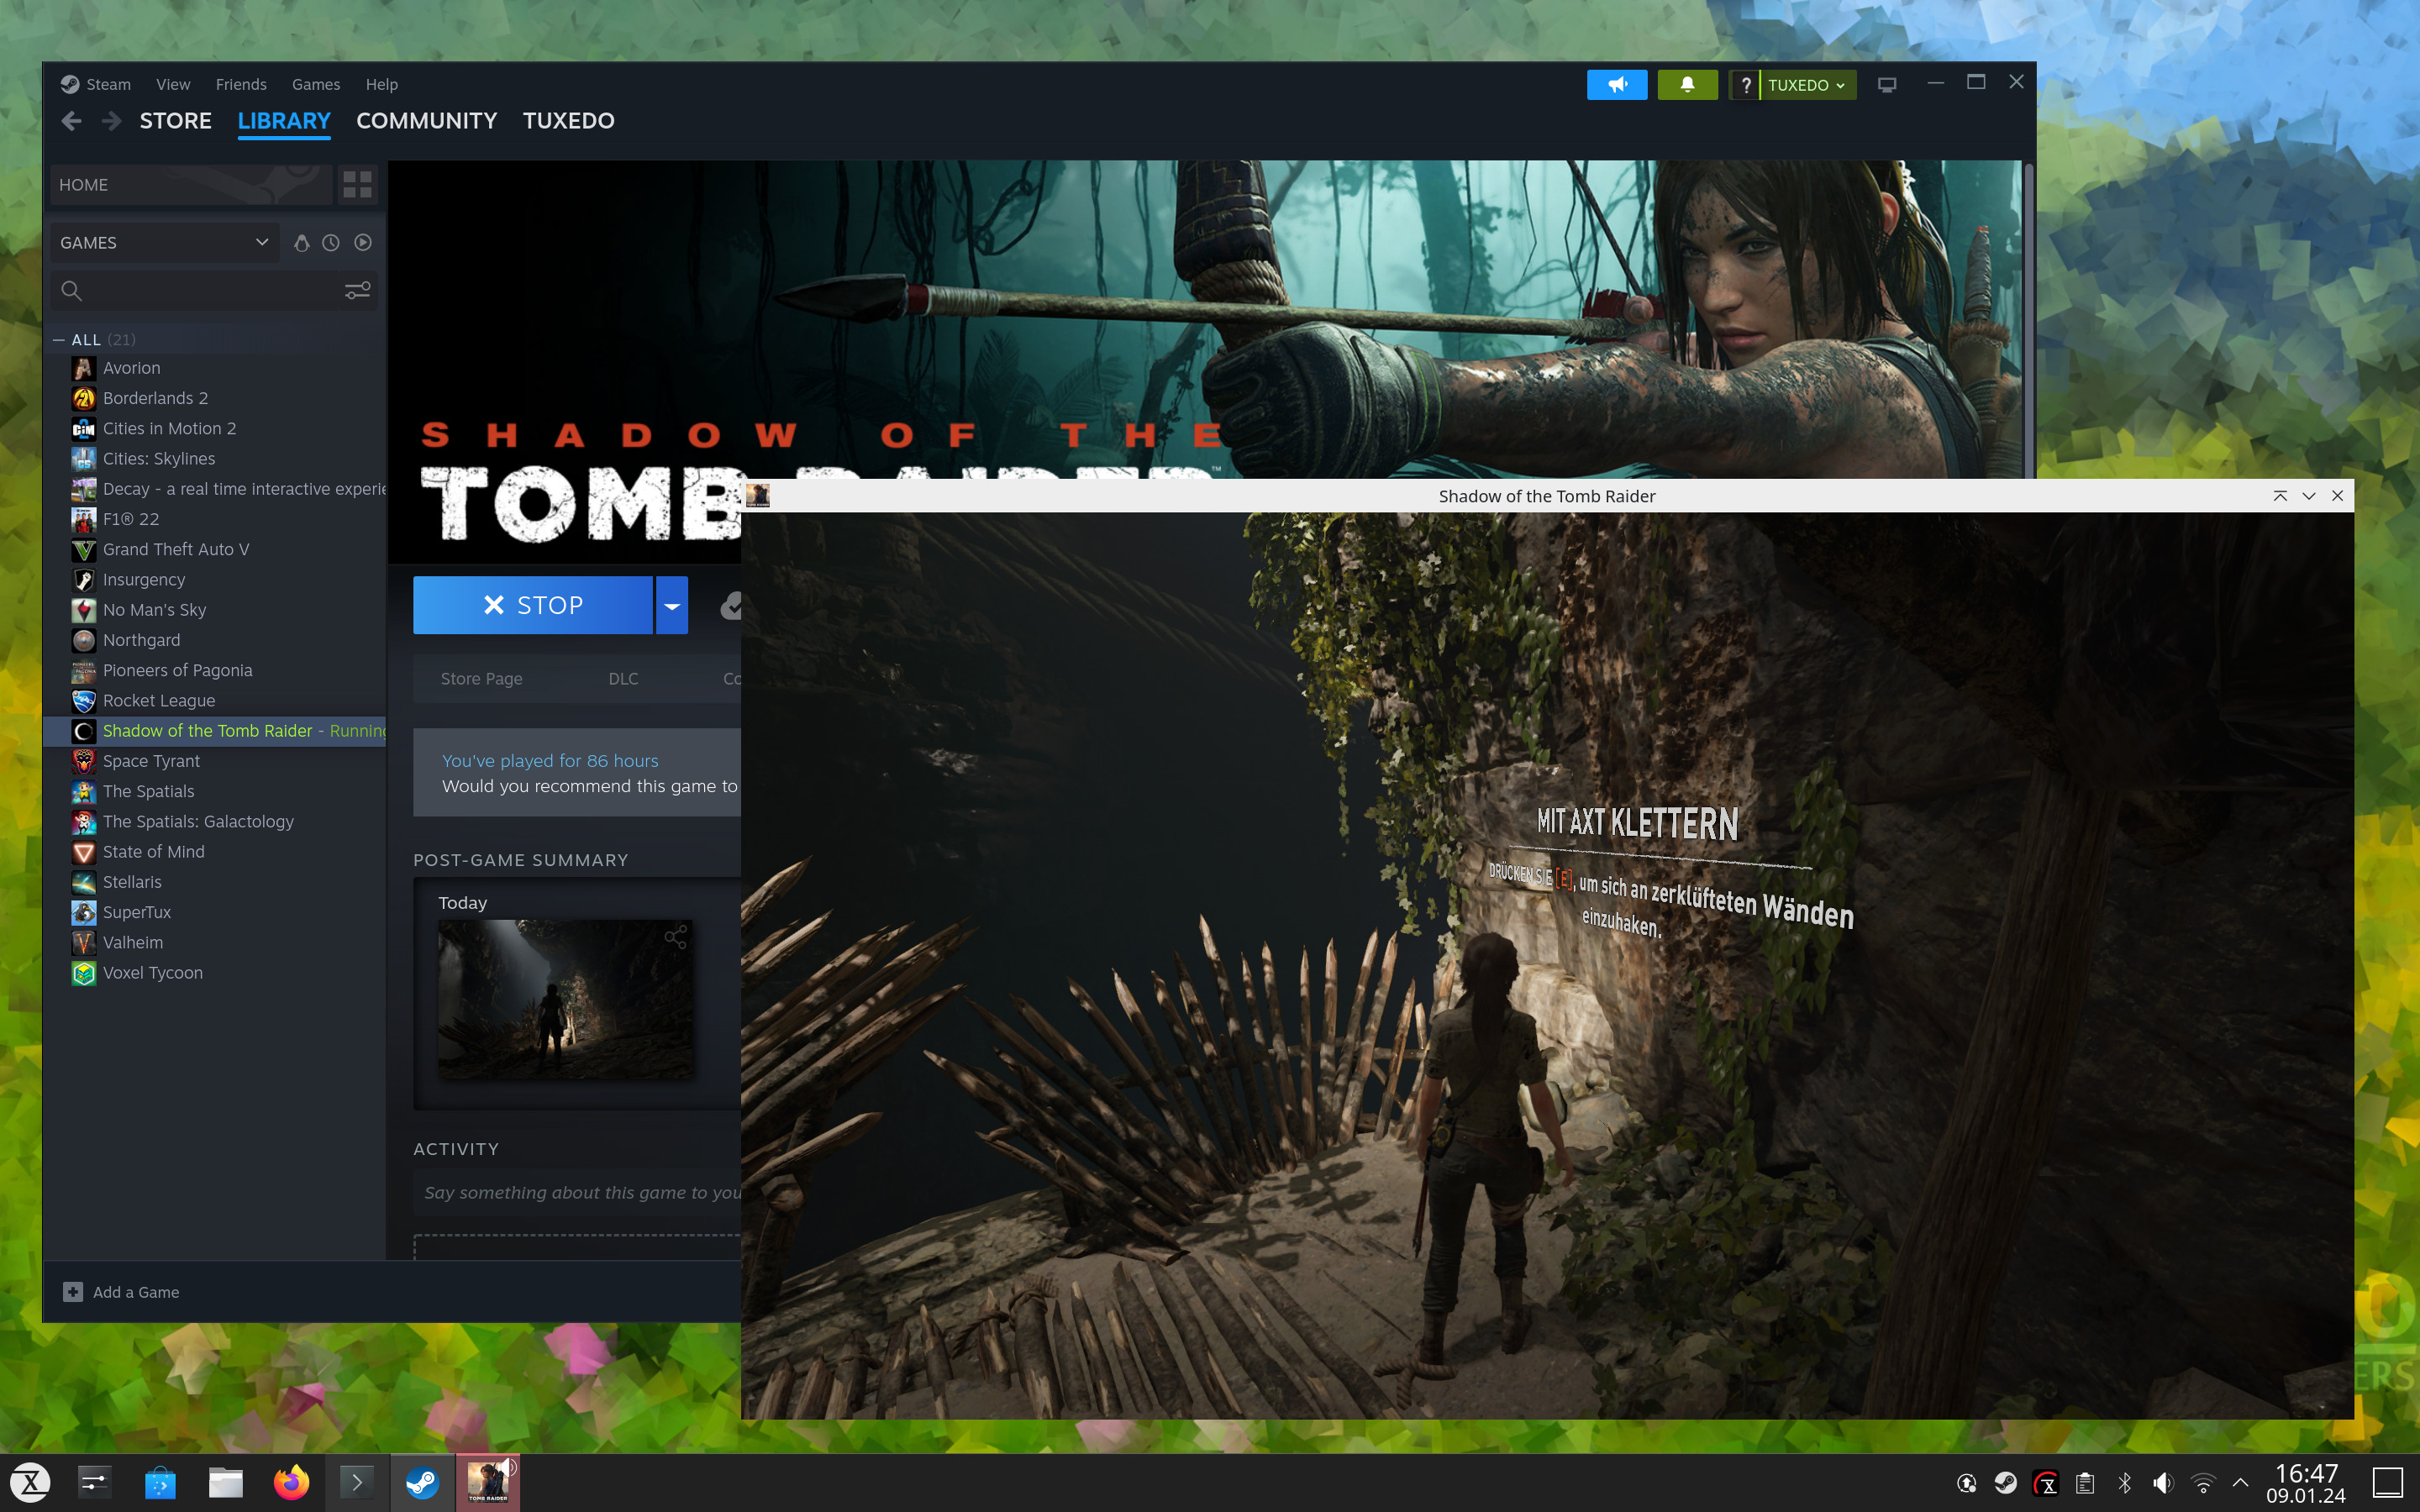Open the Store Page link
This screenshot has height=1512, width=2420.
click(481, 678)
